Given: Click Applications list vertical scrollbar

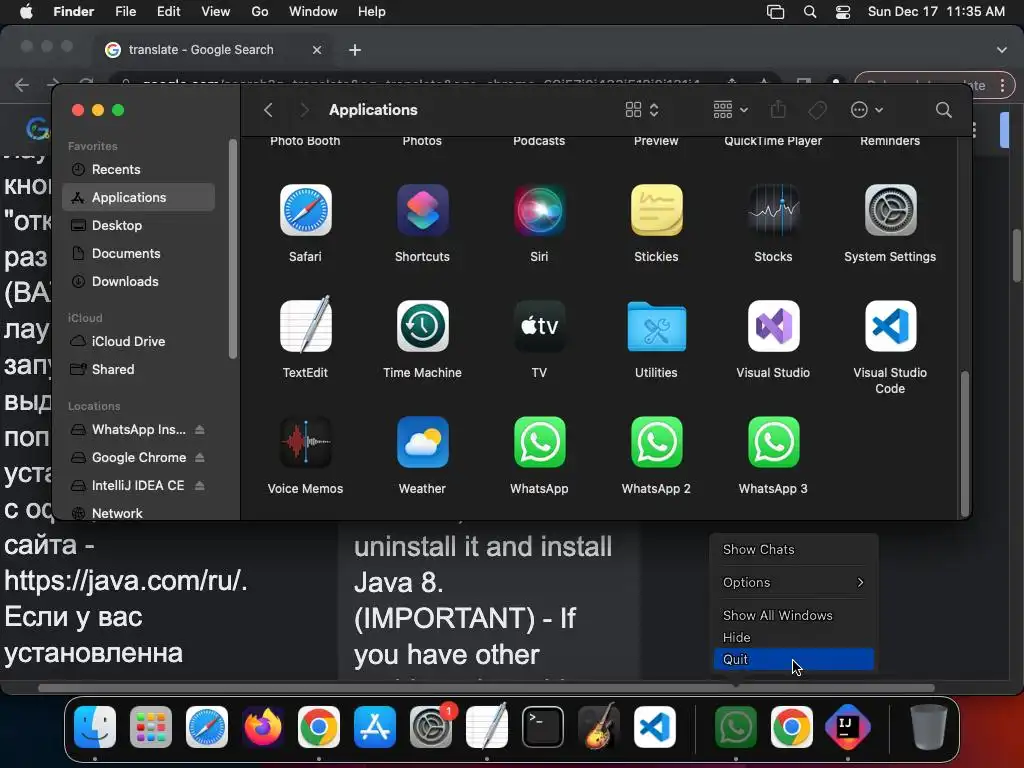Looking at the screenshot, I should click(x=965, y=443).
